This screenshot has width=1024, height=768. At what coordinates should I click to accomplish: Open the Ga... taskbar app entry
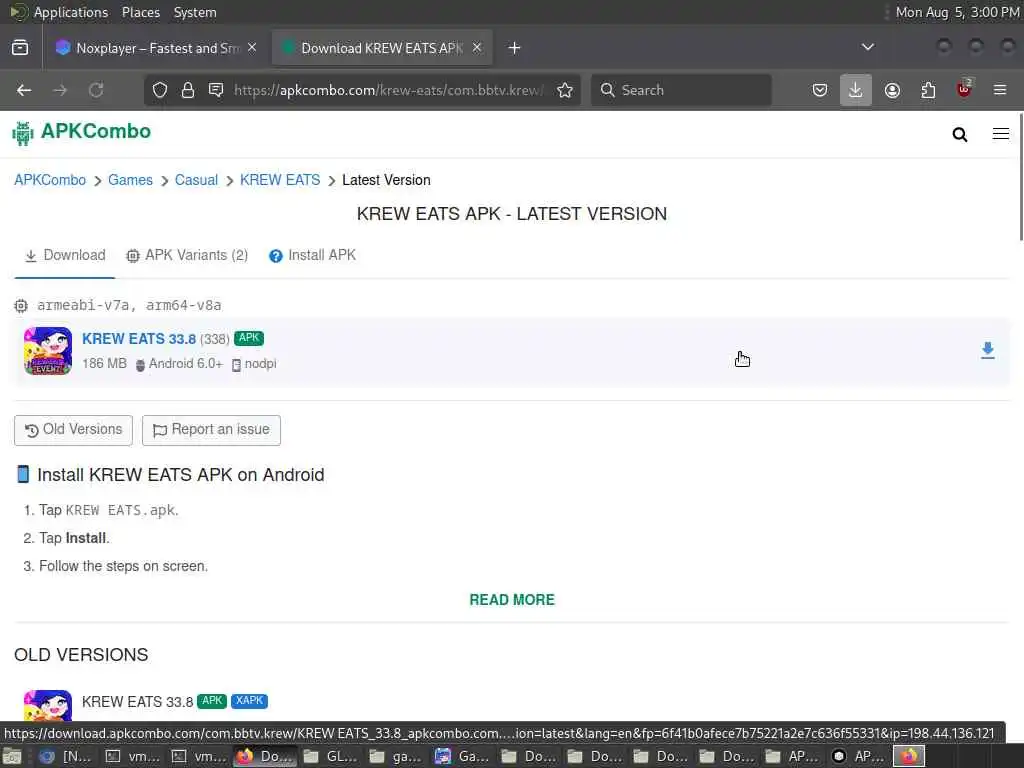pyautogui.click(x=462, y=757)
